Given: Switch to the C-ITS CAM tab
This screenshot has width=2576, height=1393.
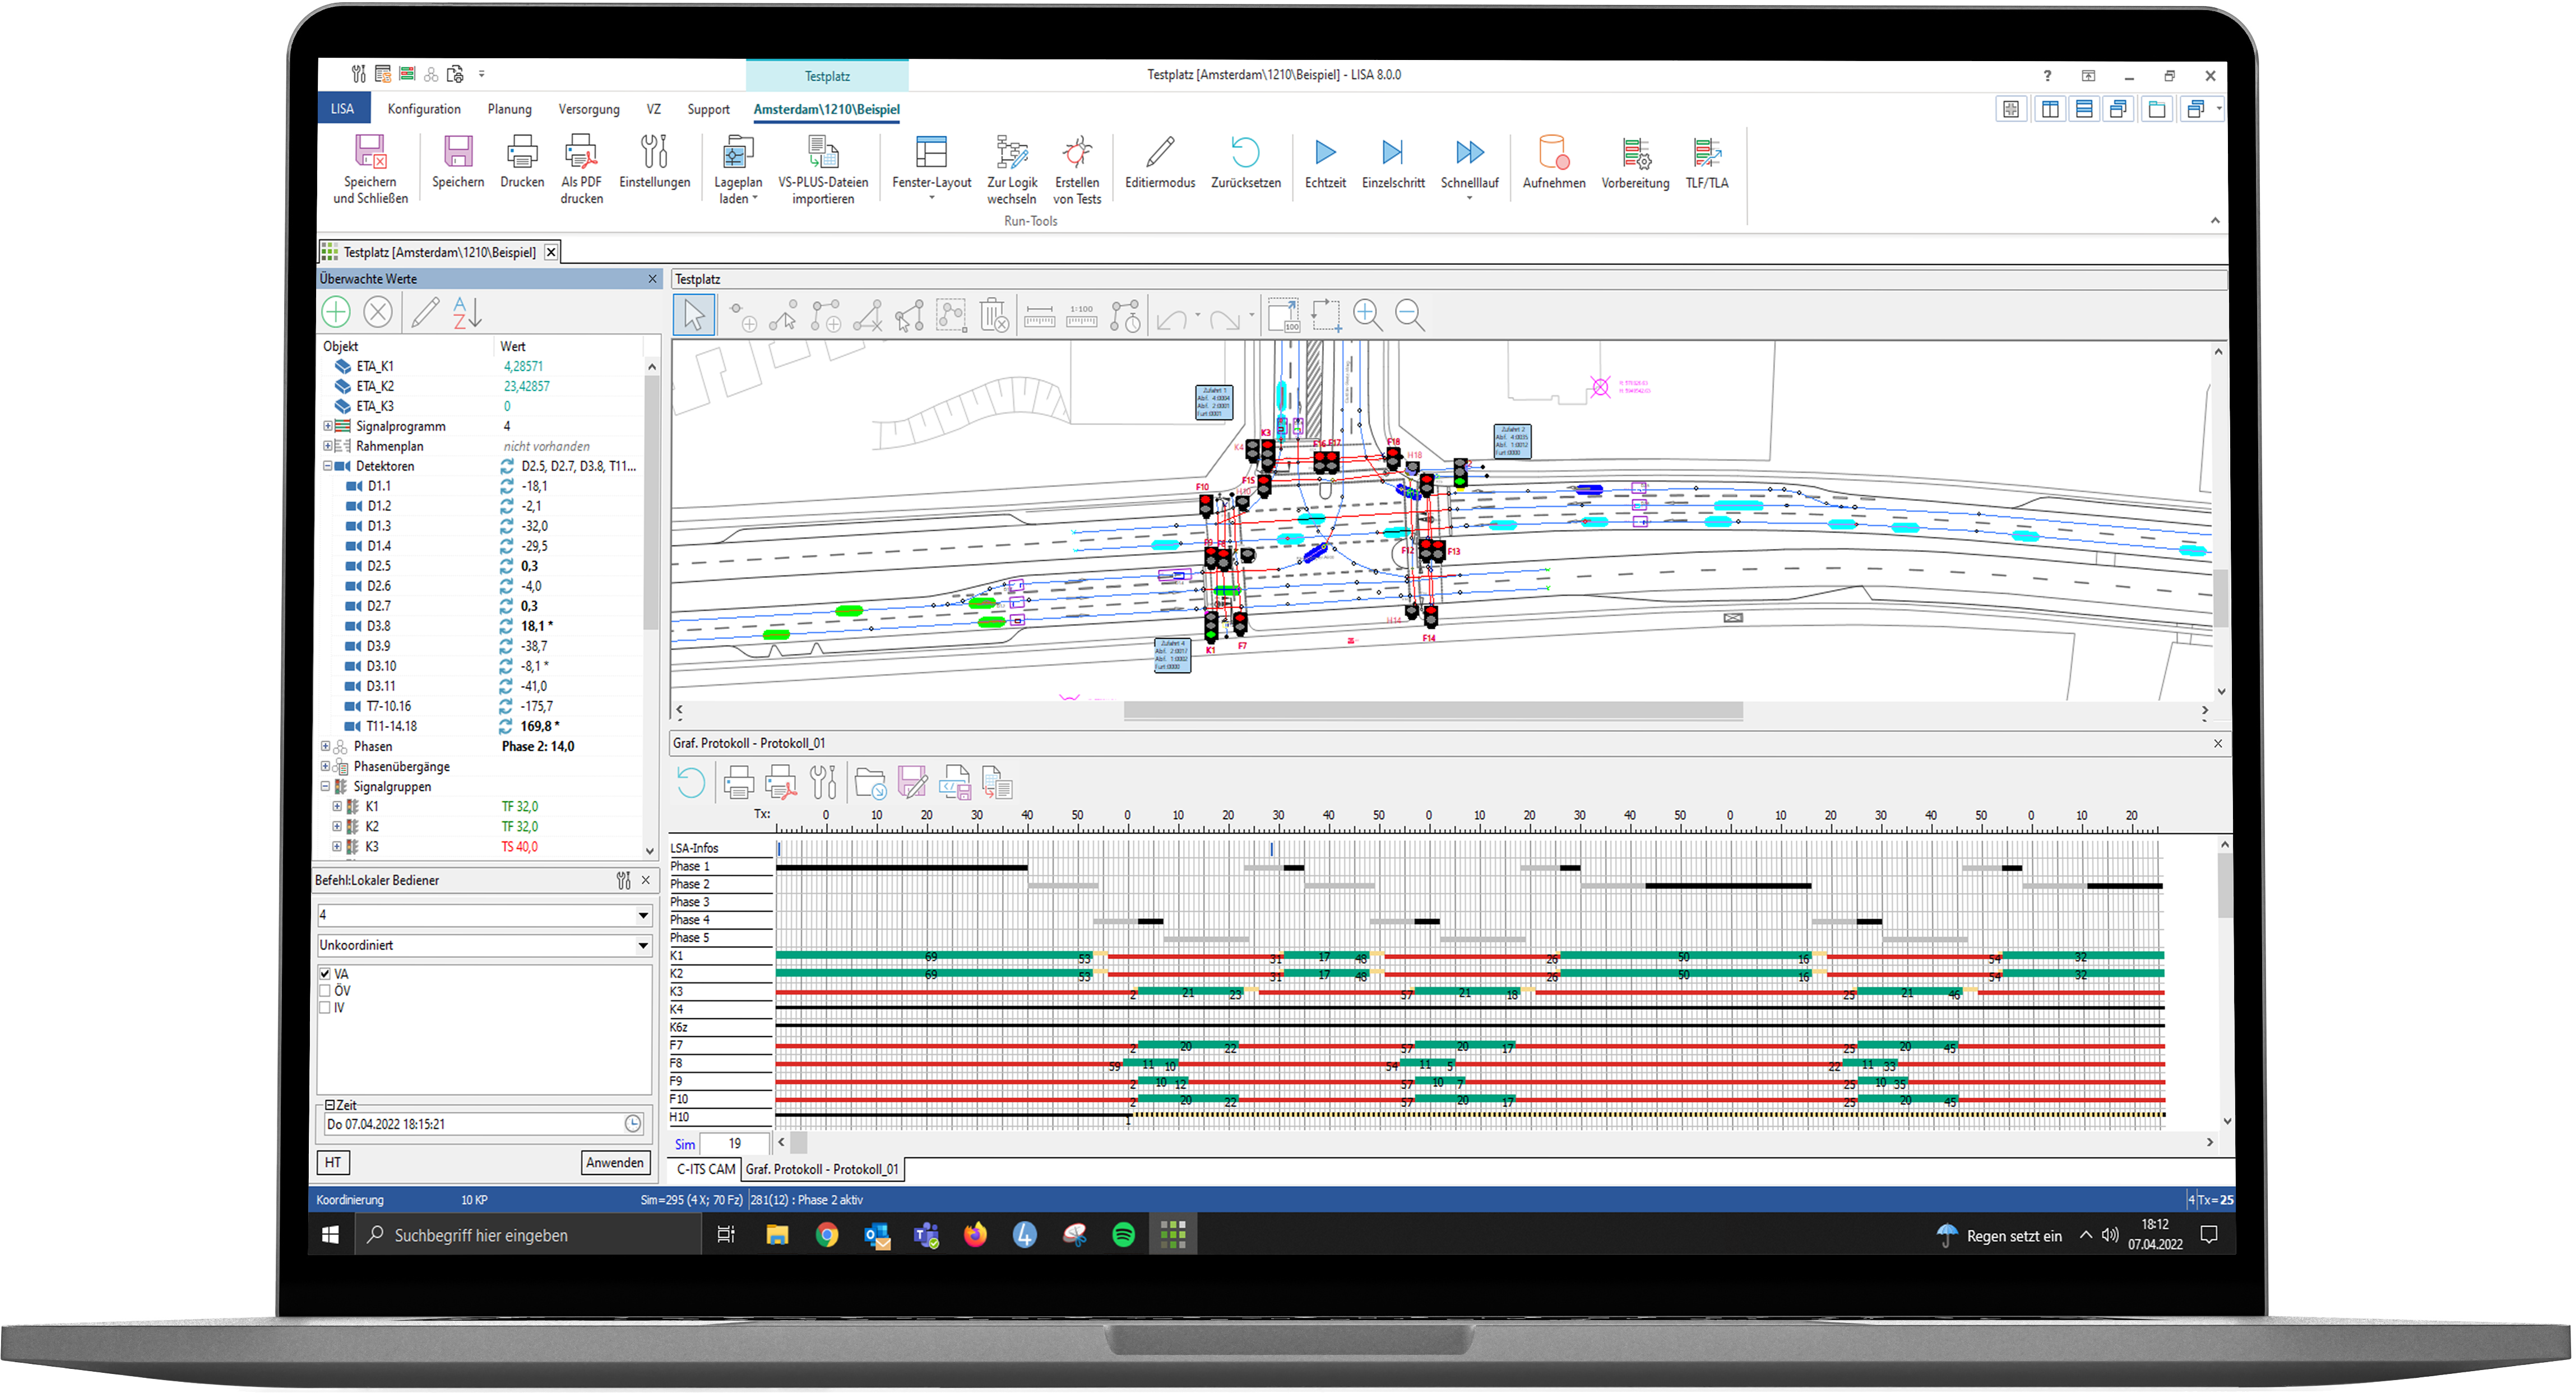Looking at the screenshot, I should tap(706, 1170).
